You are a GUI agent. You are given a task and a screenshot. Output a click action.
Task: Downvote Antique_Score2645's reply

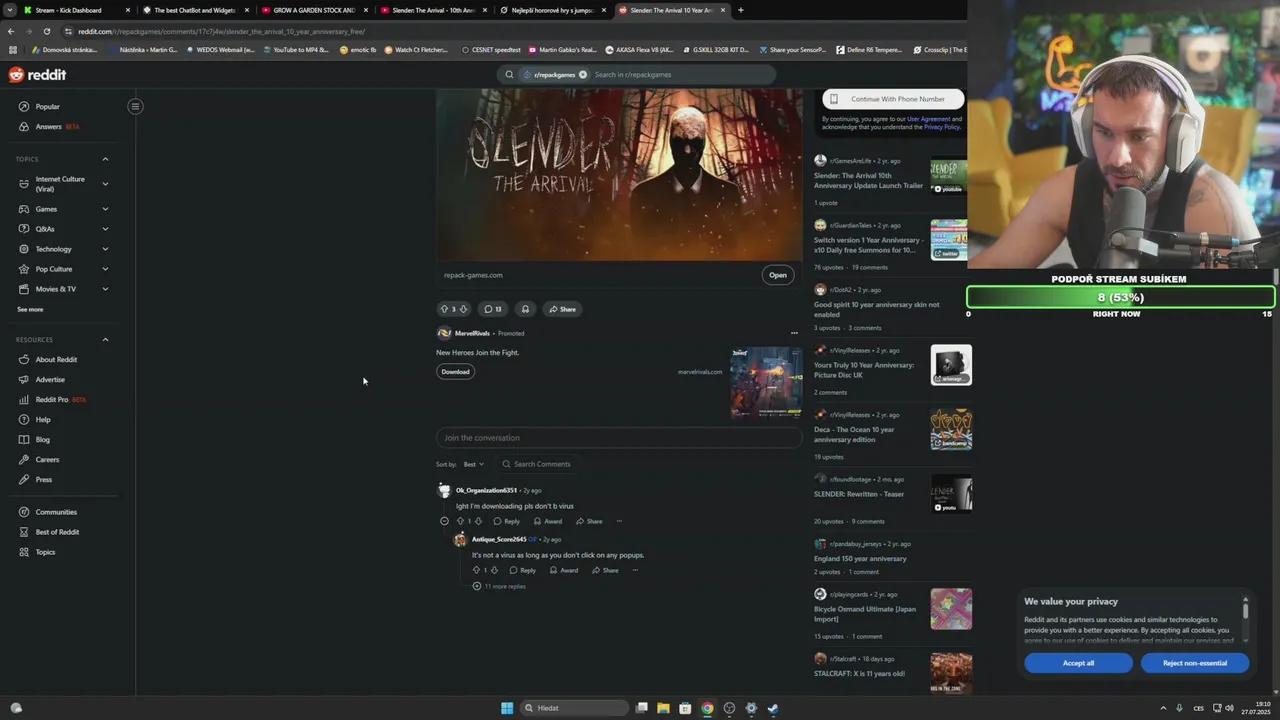494,570
